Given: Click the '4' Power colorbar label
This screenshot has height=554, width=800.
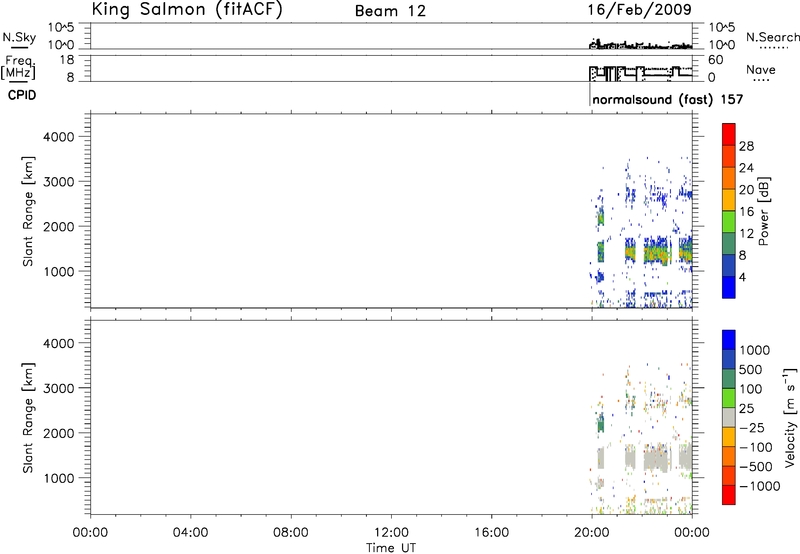Looking at the screenshot, I should (742, 277).
